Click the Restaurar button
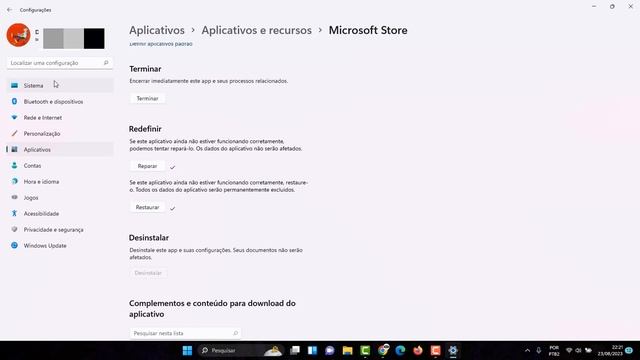The height and width of the screenshot is (360, 640). pos(147,207)
